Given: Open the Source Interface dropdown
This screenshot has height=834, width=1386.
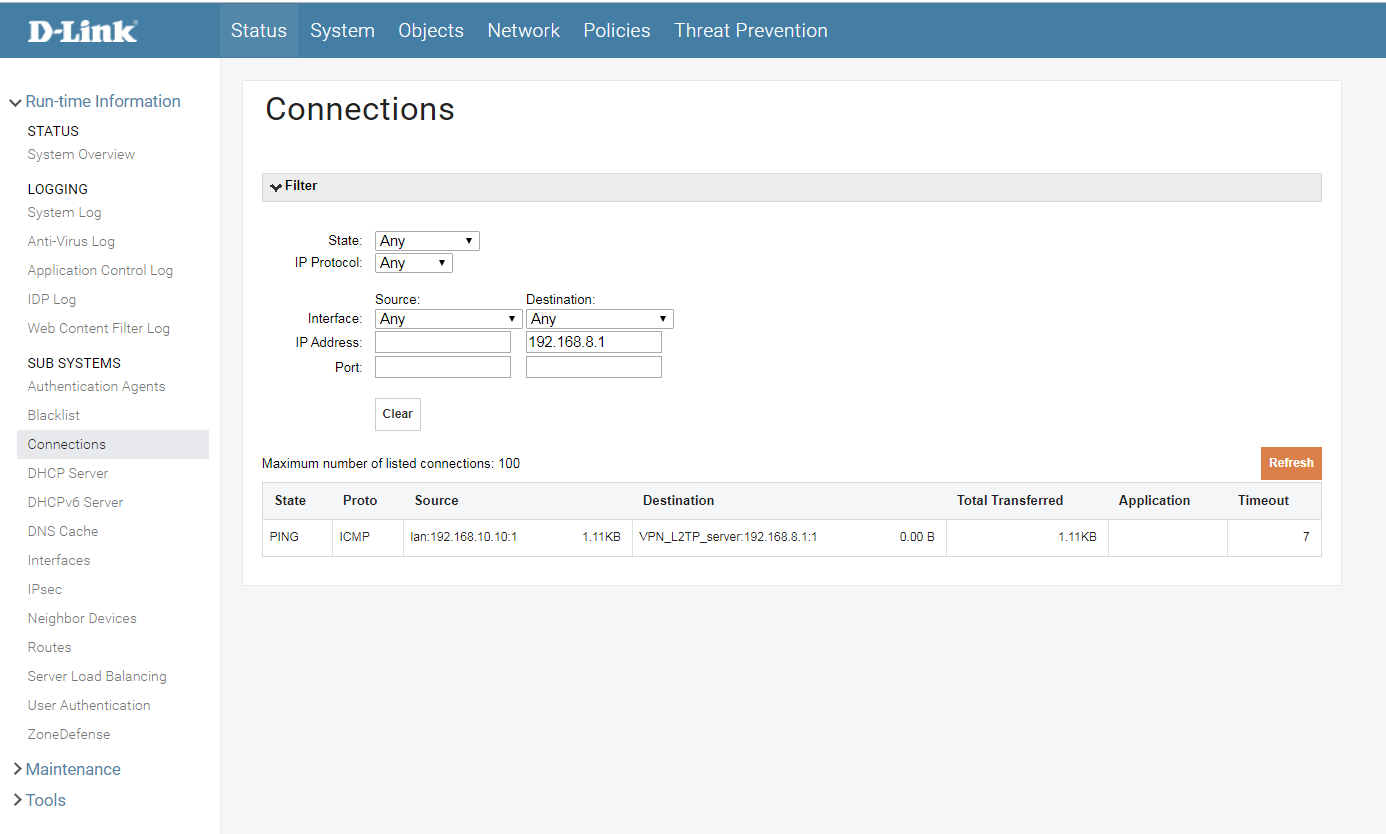Looking at the screenshot, I should [448, 319].
